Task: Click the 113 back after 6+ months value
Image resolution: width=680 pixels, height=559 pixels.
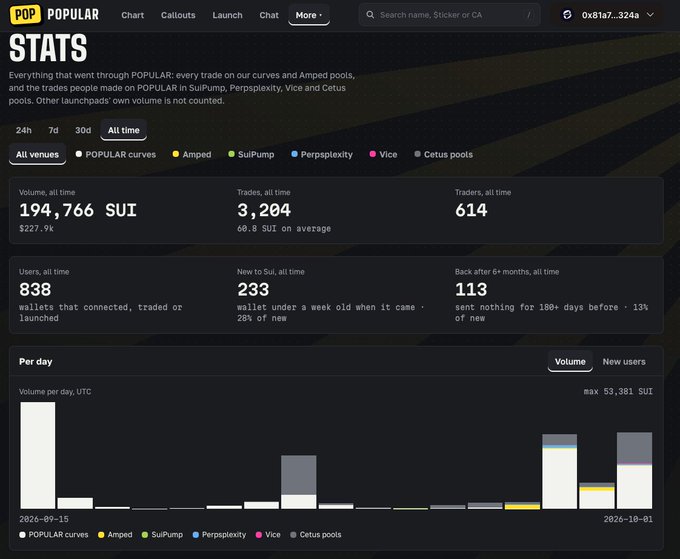Action: [471, 290]
